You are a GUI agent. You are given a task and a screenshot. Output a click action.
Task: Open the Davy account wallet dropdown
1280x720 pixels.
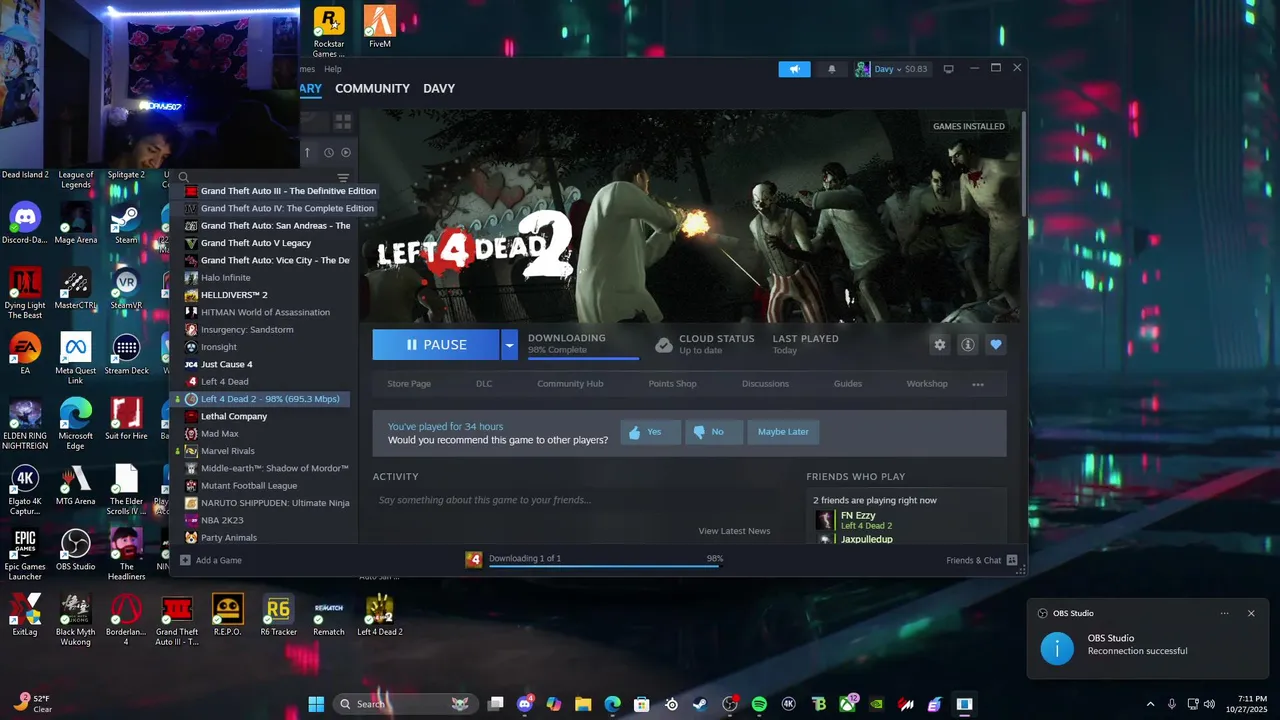891,69
